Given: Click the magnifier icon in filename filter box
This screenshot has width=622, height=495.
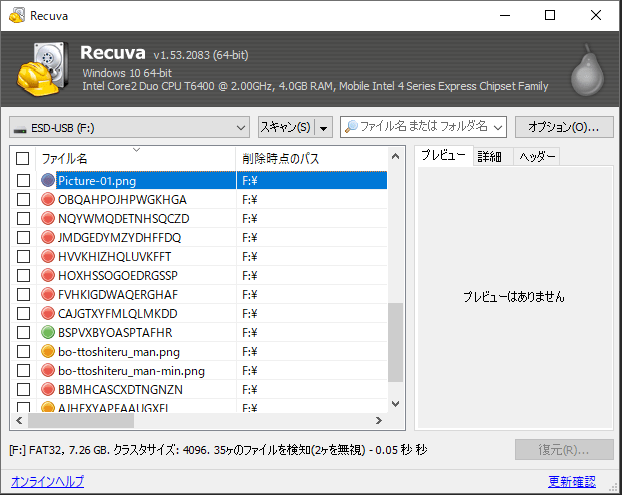Looking at the screenshot, I should [x=351, y=127].
